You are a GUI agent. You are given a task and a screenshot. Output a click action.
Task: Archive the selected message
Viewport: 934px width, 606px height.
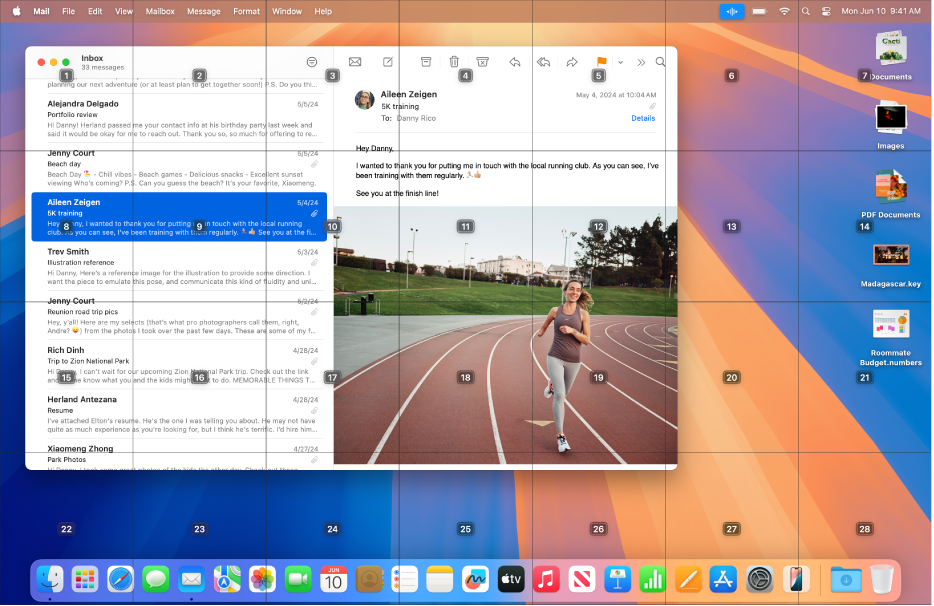click(426, 61)
